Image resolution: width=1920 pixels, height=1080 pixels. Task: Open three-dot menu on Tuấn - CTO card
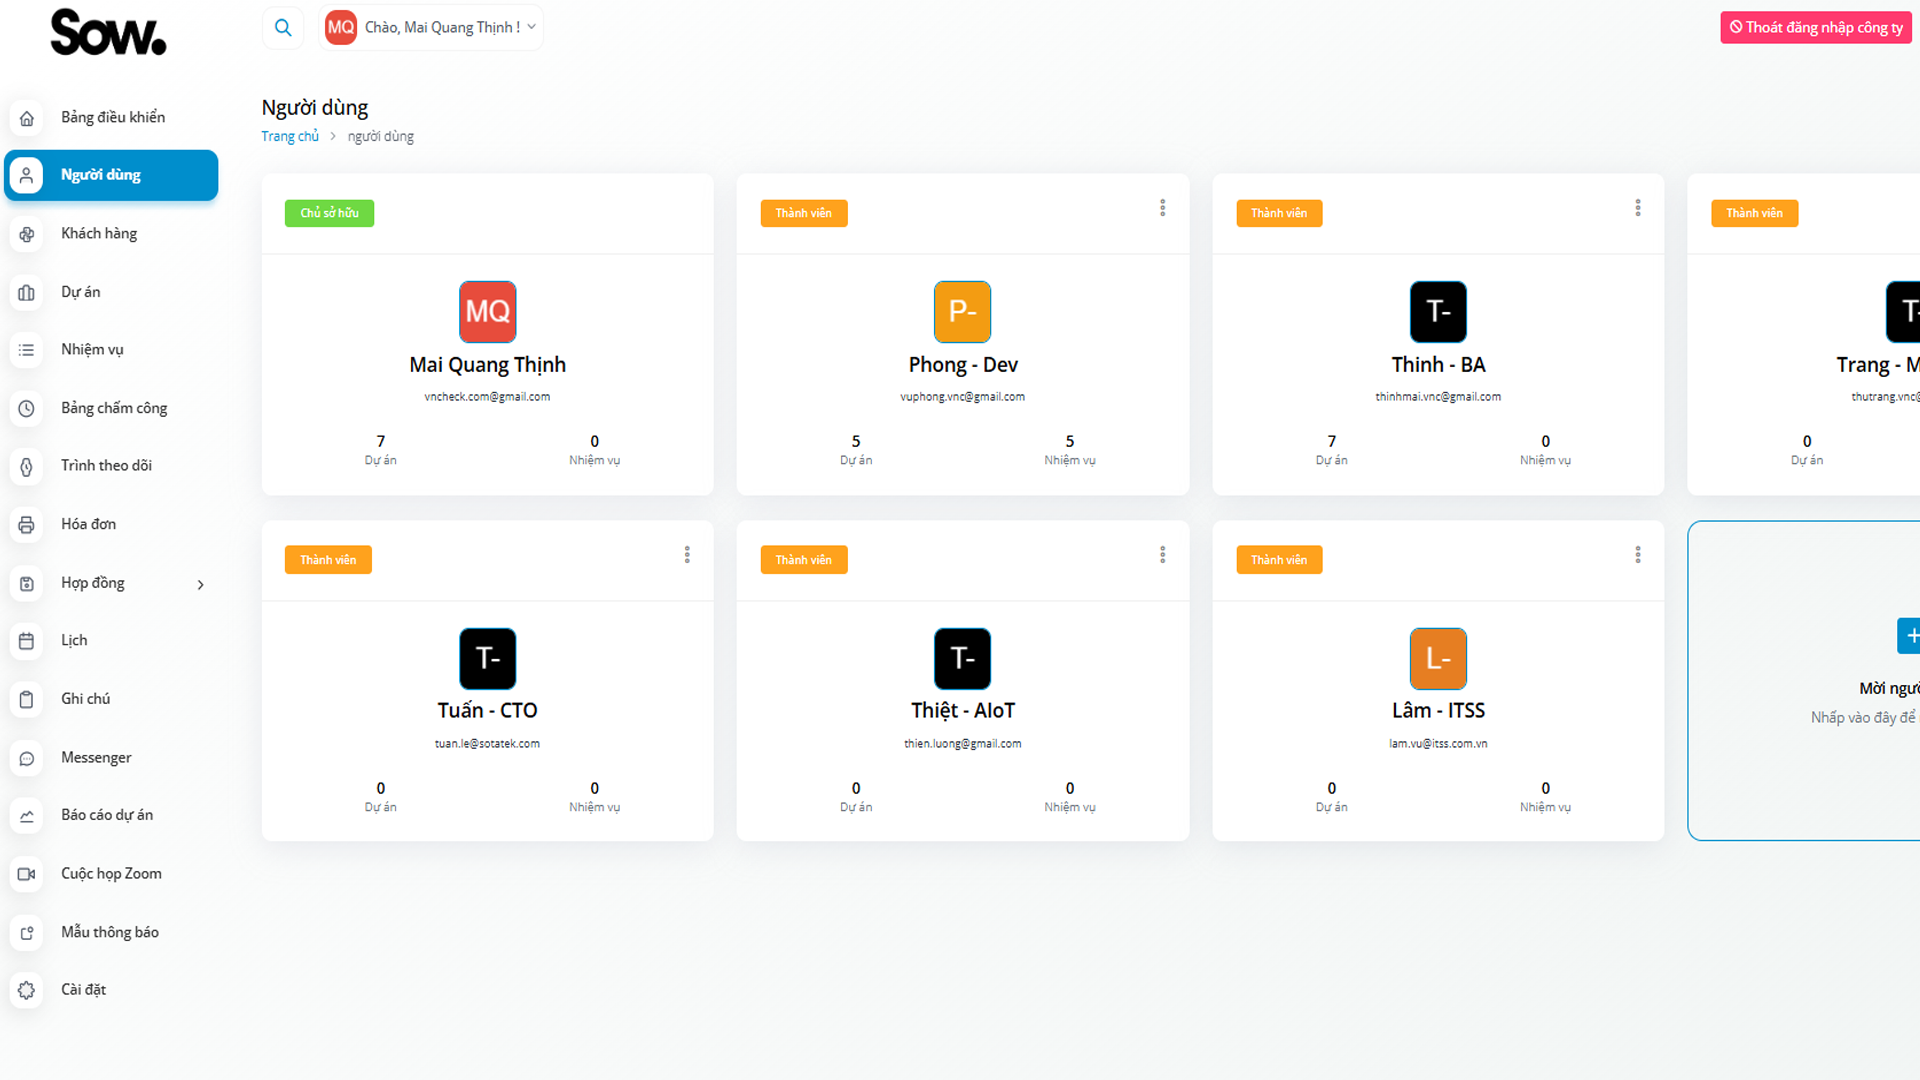(687, 555)
